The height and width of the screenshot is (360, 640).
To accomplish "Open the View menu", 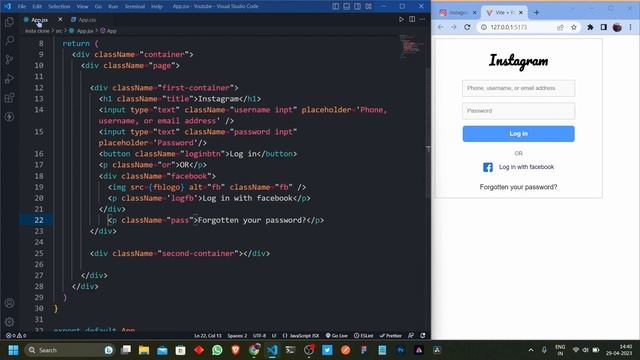I will [x=82, y=7].
